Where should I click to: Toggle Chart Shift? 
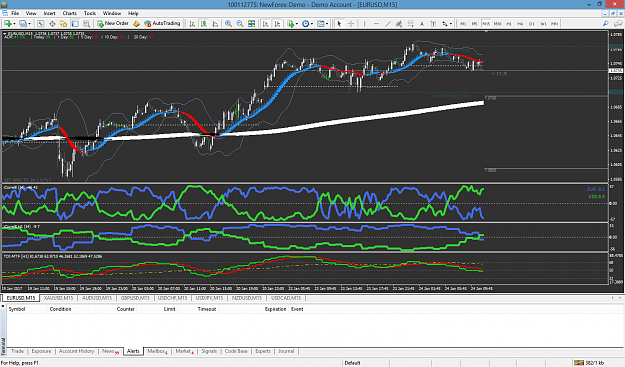(x=277, y=24)
